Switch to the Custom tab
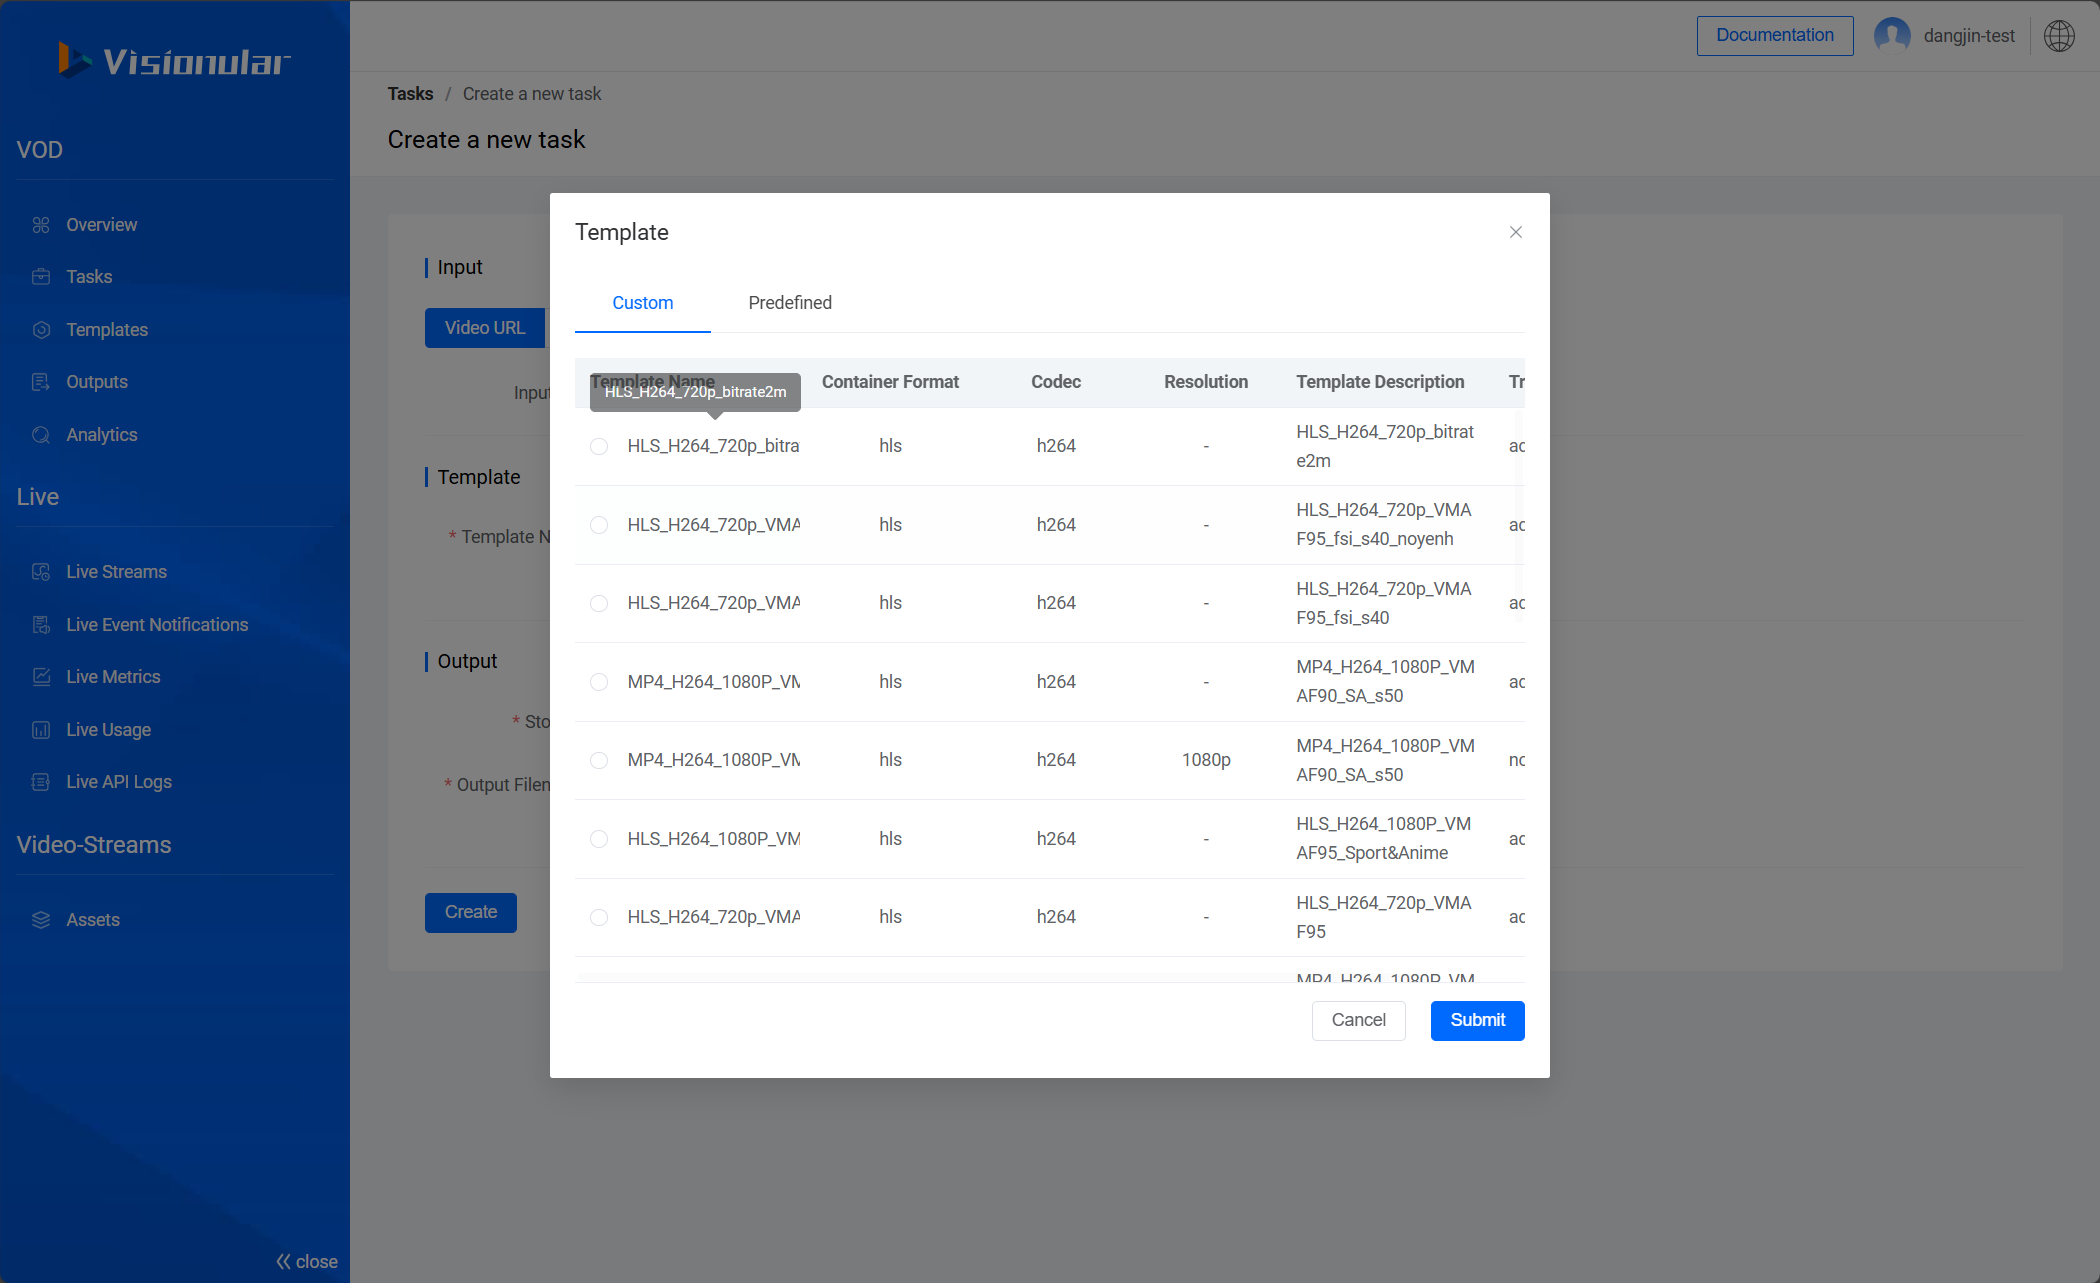This screenshot has width=2100, height=1283. (643, 303)
